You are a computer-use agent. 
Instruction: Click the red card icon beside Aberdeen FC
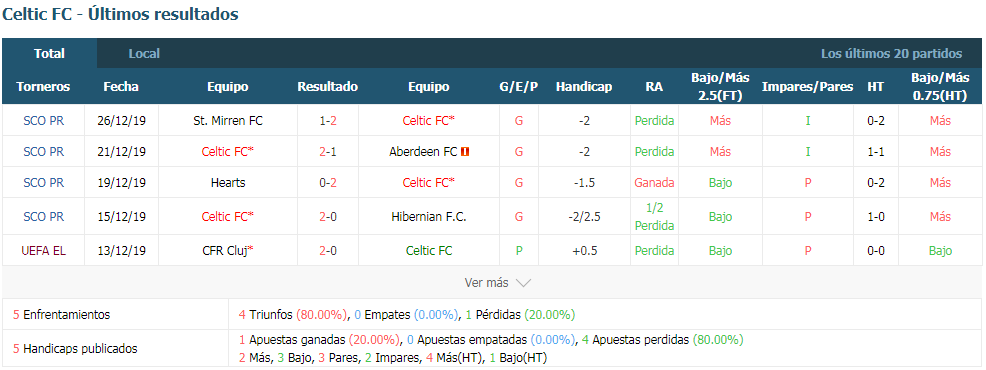465,152
